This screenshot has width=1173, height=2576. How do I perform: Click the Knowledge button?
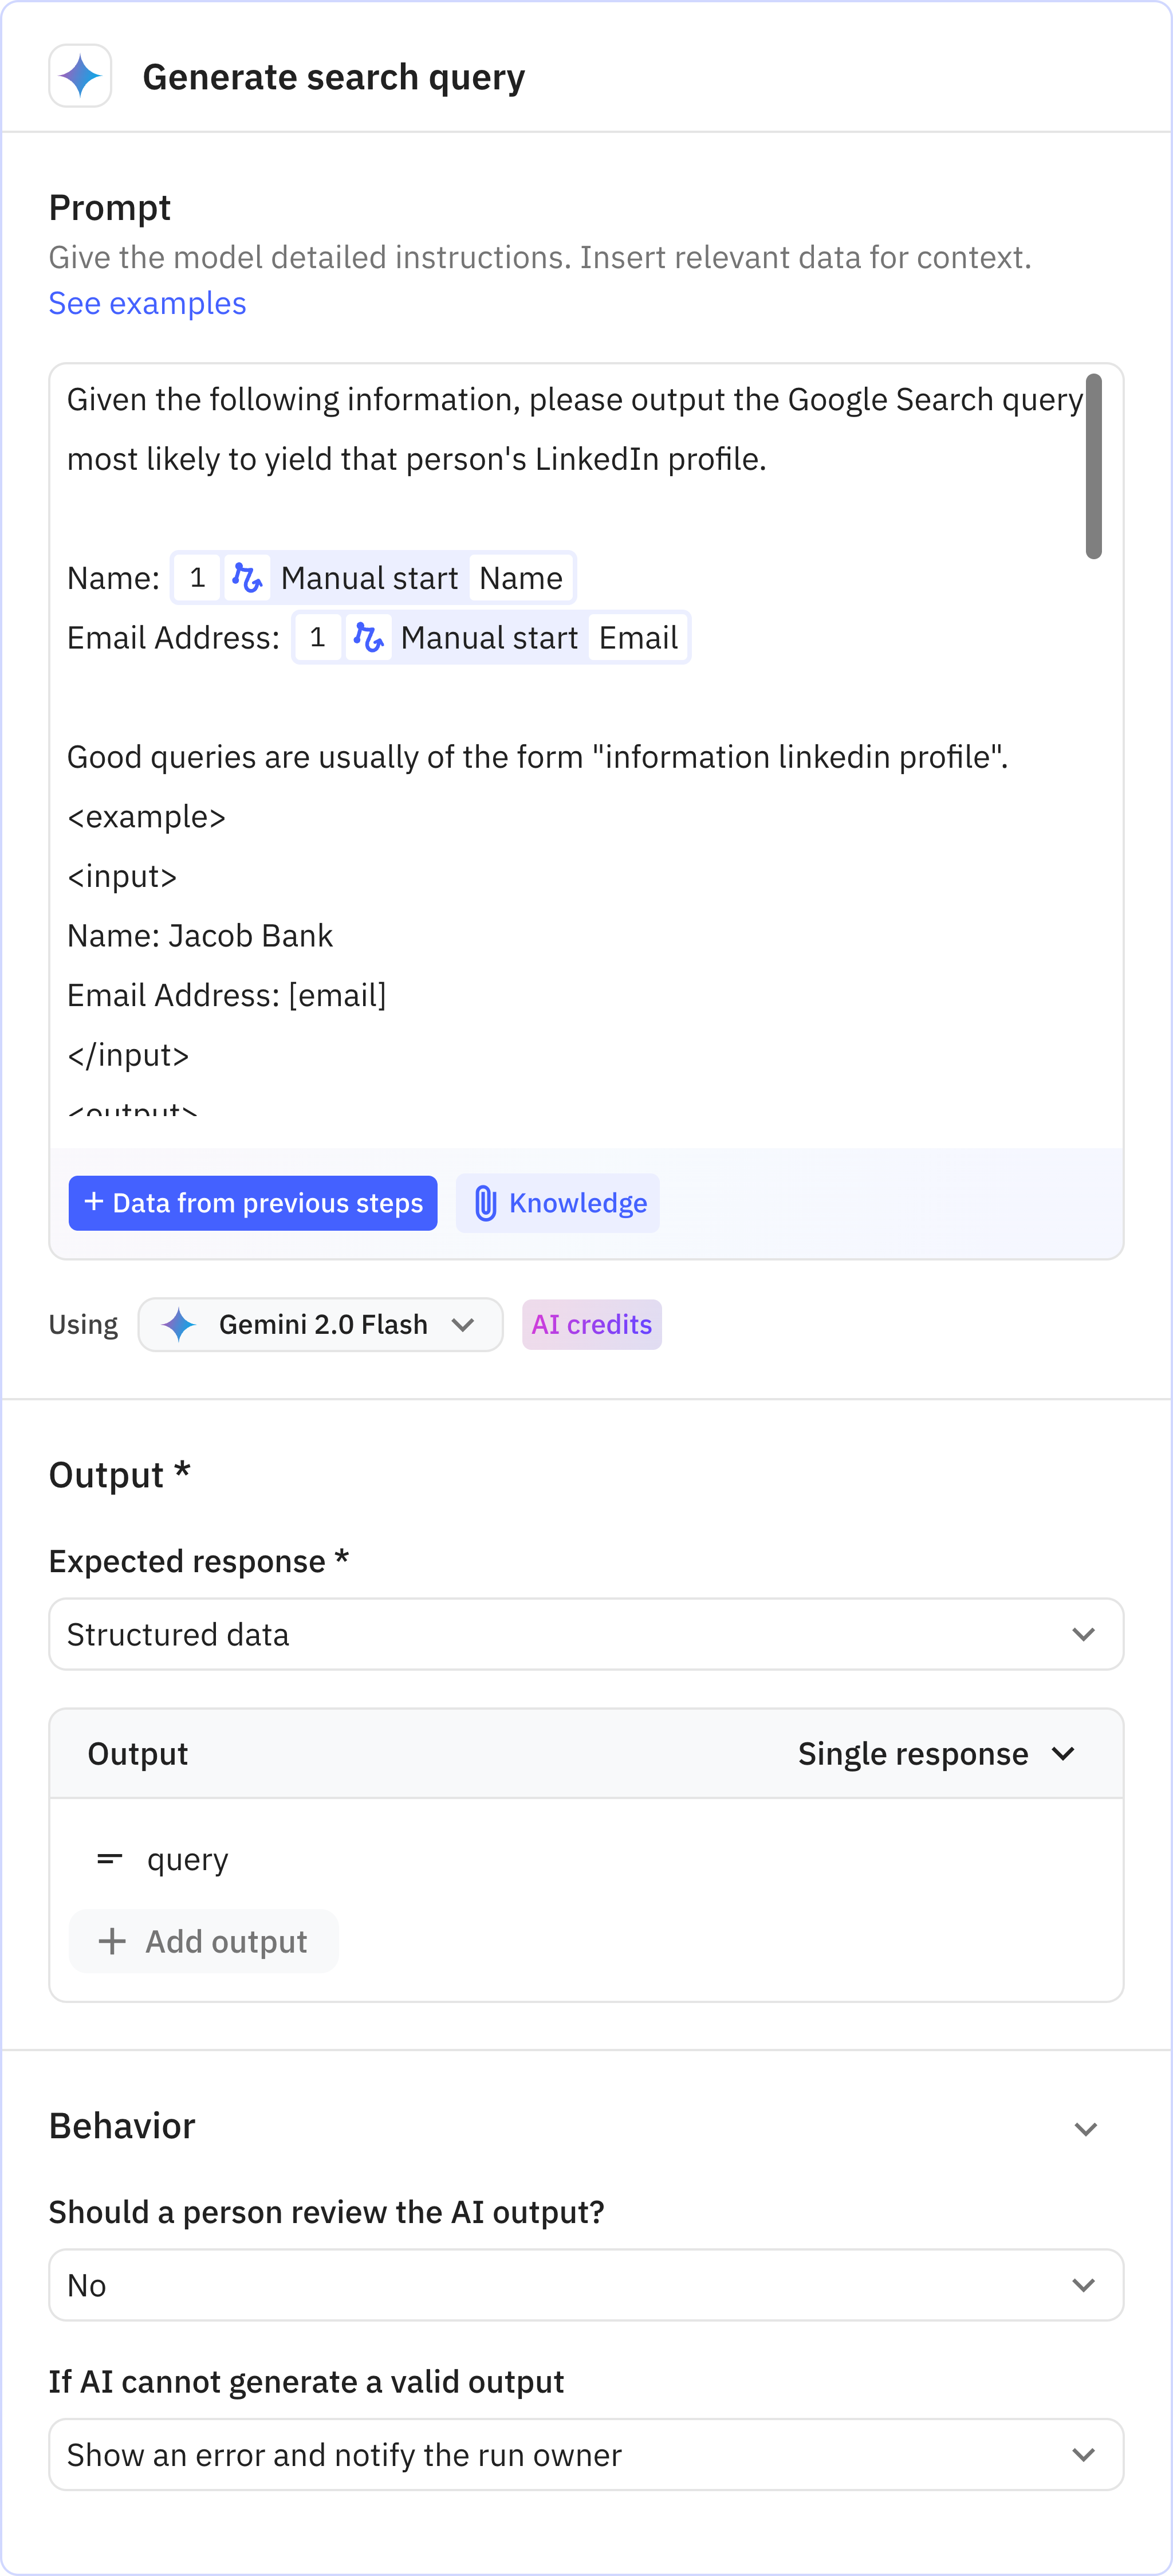[x=557, y=1203]
